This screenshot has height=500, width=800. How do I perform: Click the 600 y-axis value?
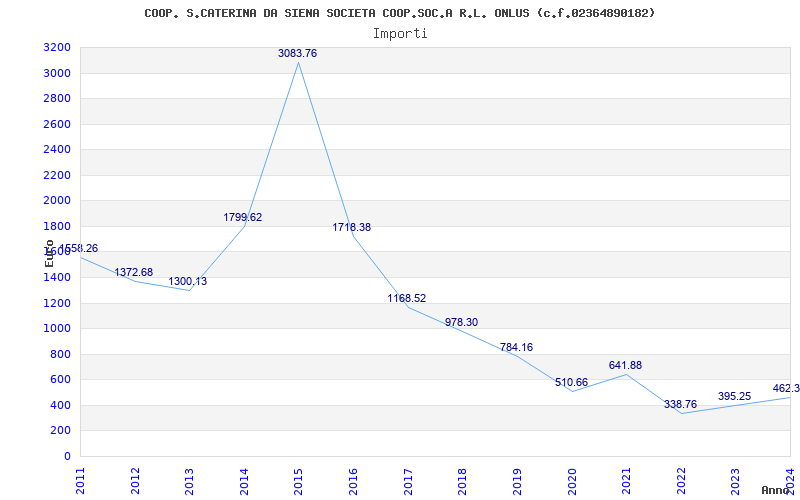[61, 380]
